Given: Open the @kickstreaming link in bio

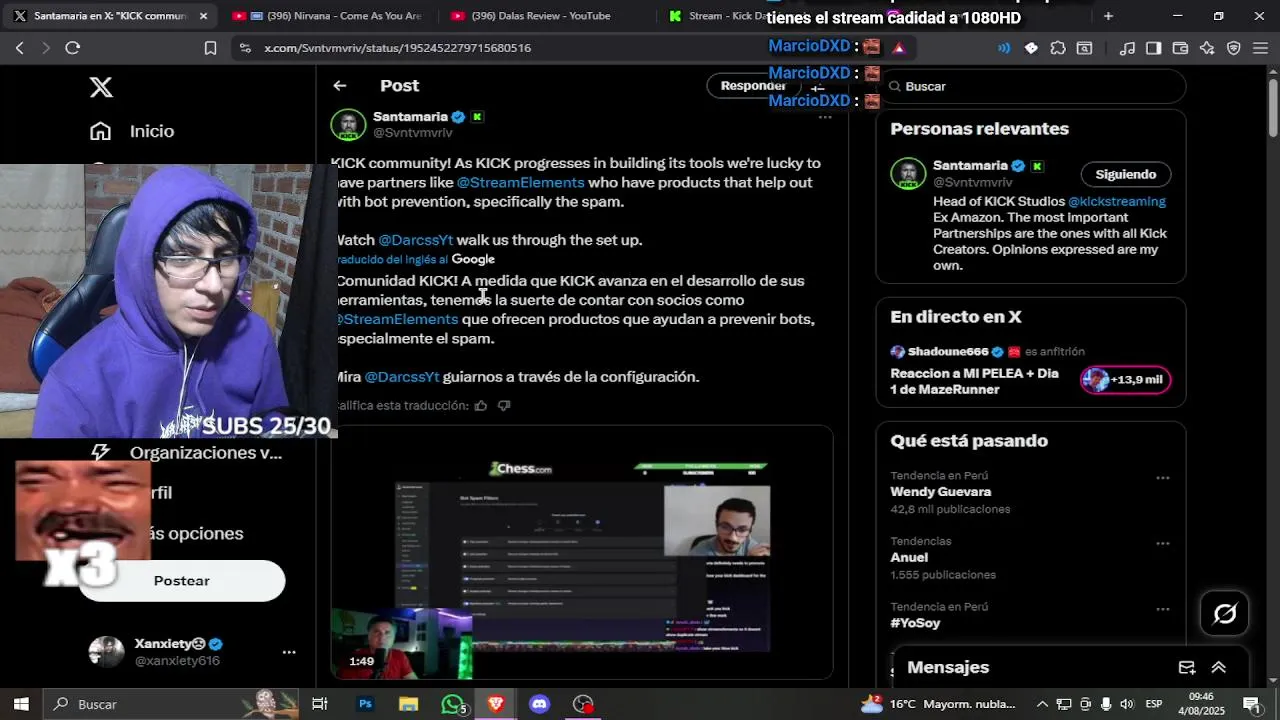Looking at the screenshot, I should pos(1117,201).
